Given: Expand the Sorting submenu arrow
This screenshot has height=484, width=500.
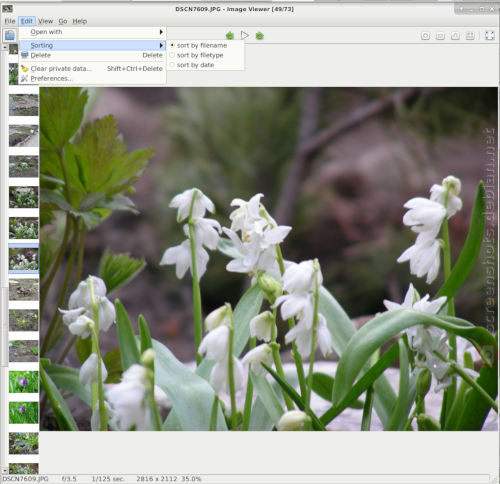Looking at the screenshot, I should [x=161, y=45].
